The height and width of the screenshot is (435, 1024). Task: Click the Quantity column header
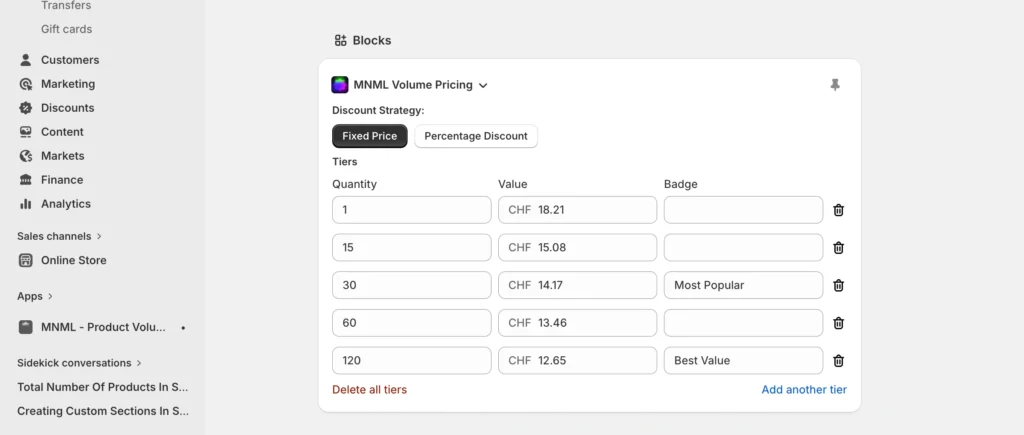point(355,184)
